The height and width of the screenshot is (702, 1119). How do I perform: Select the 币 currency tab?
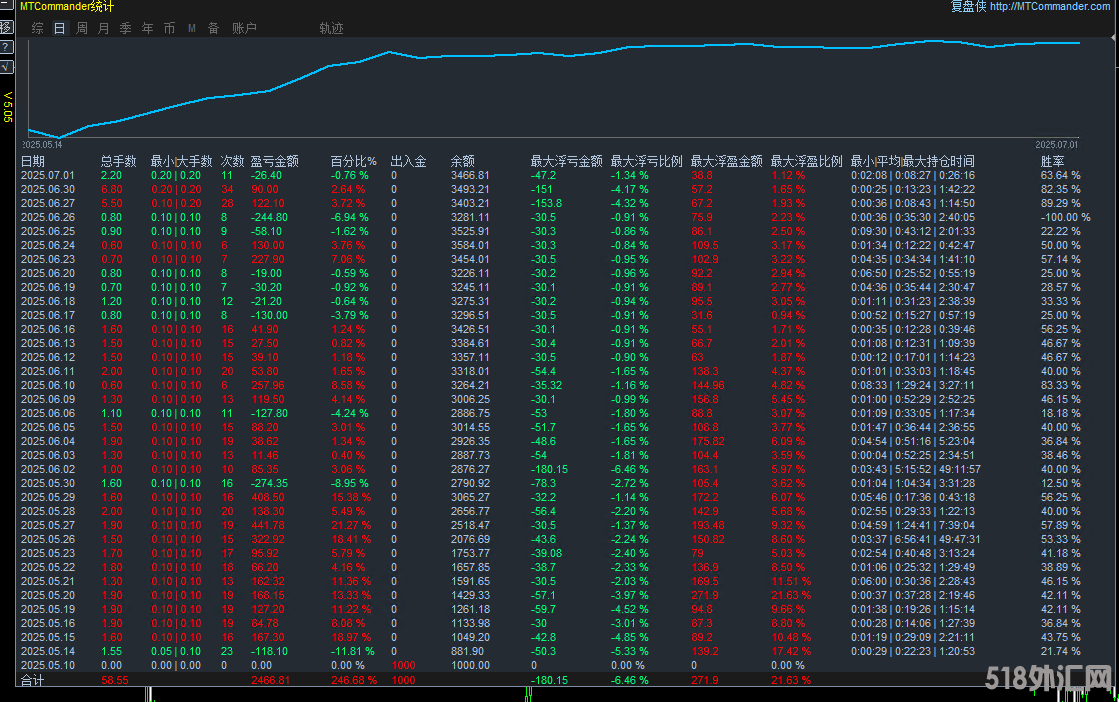point(169,28)
